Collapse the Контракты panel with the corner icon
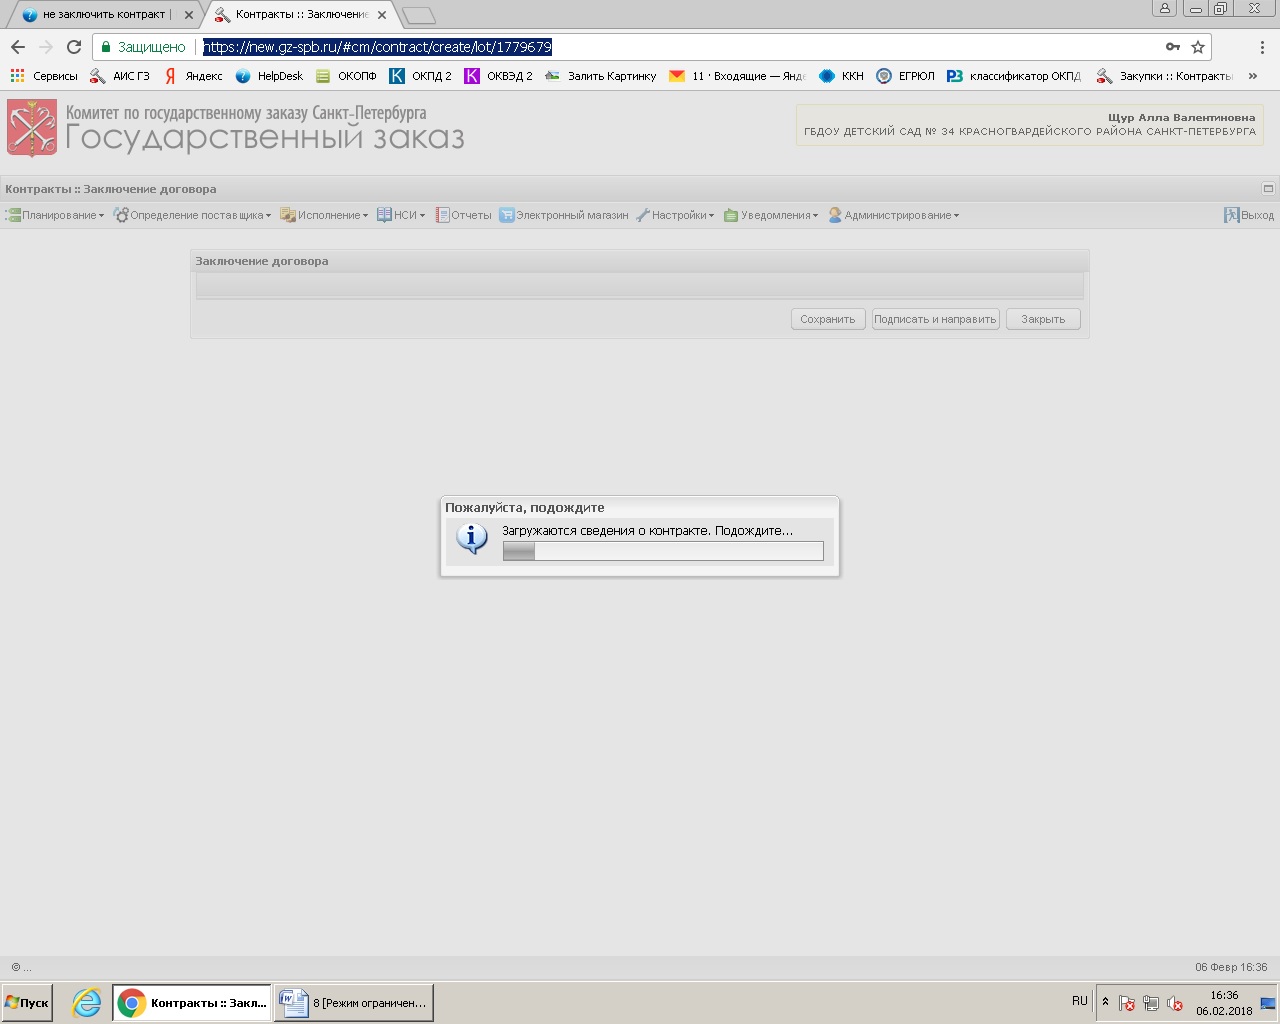The height and width of the screenshot is (1024, 1280). point(1268,188)
